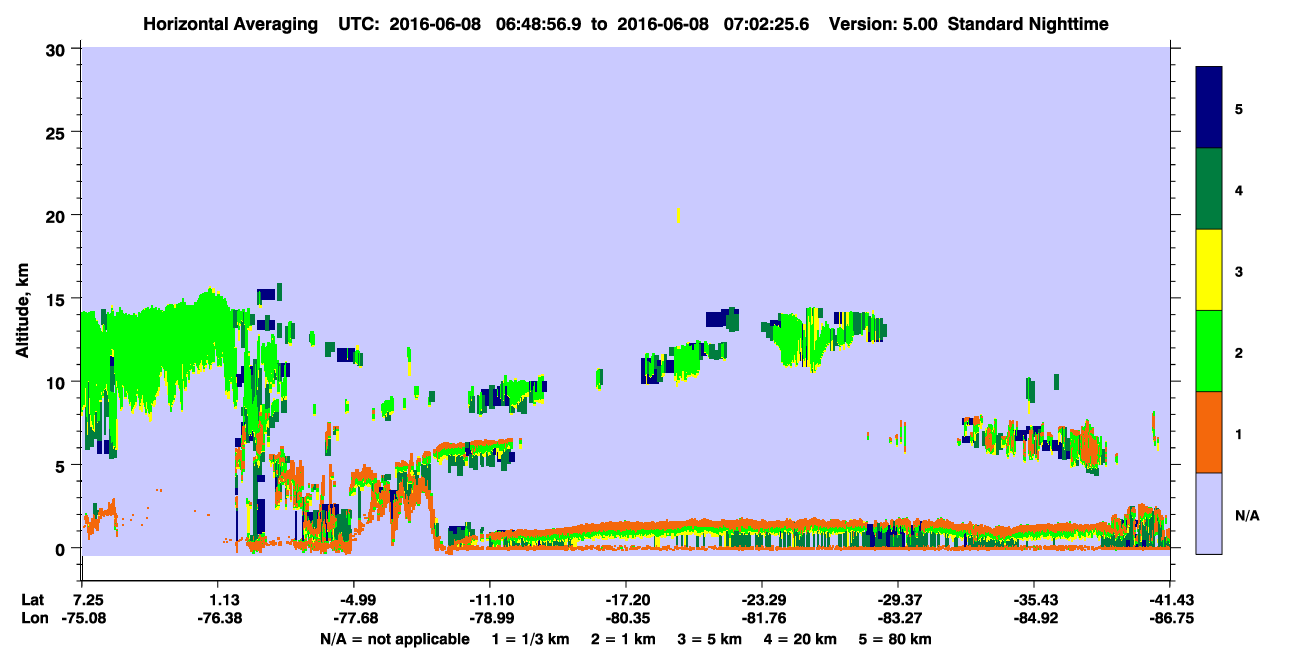Click latitude value -11.10
This screenshot has height=667, width=1300.
(x=489, y=600)
